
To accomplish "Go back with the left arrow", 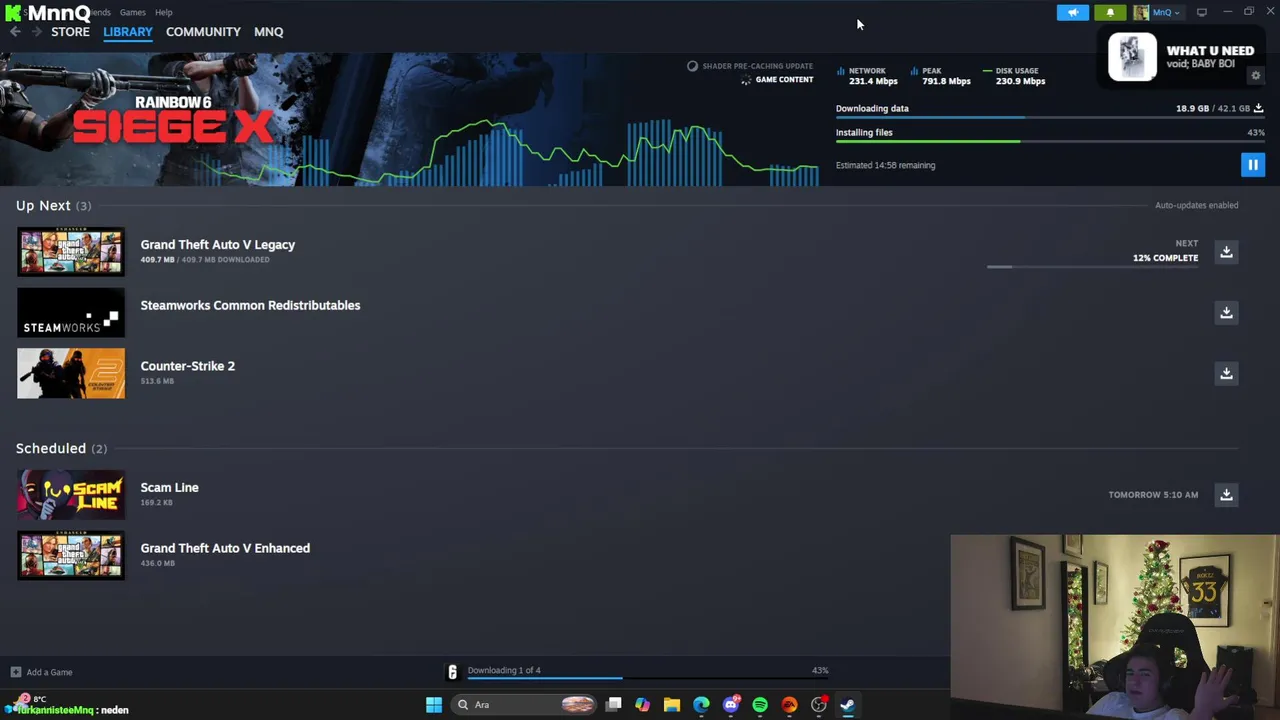I will [15, 32].
